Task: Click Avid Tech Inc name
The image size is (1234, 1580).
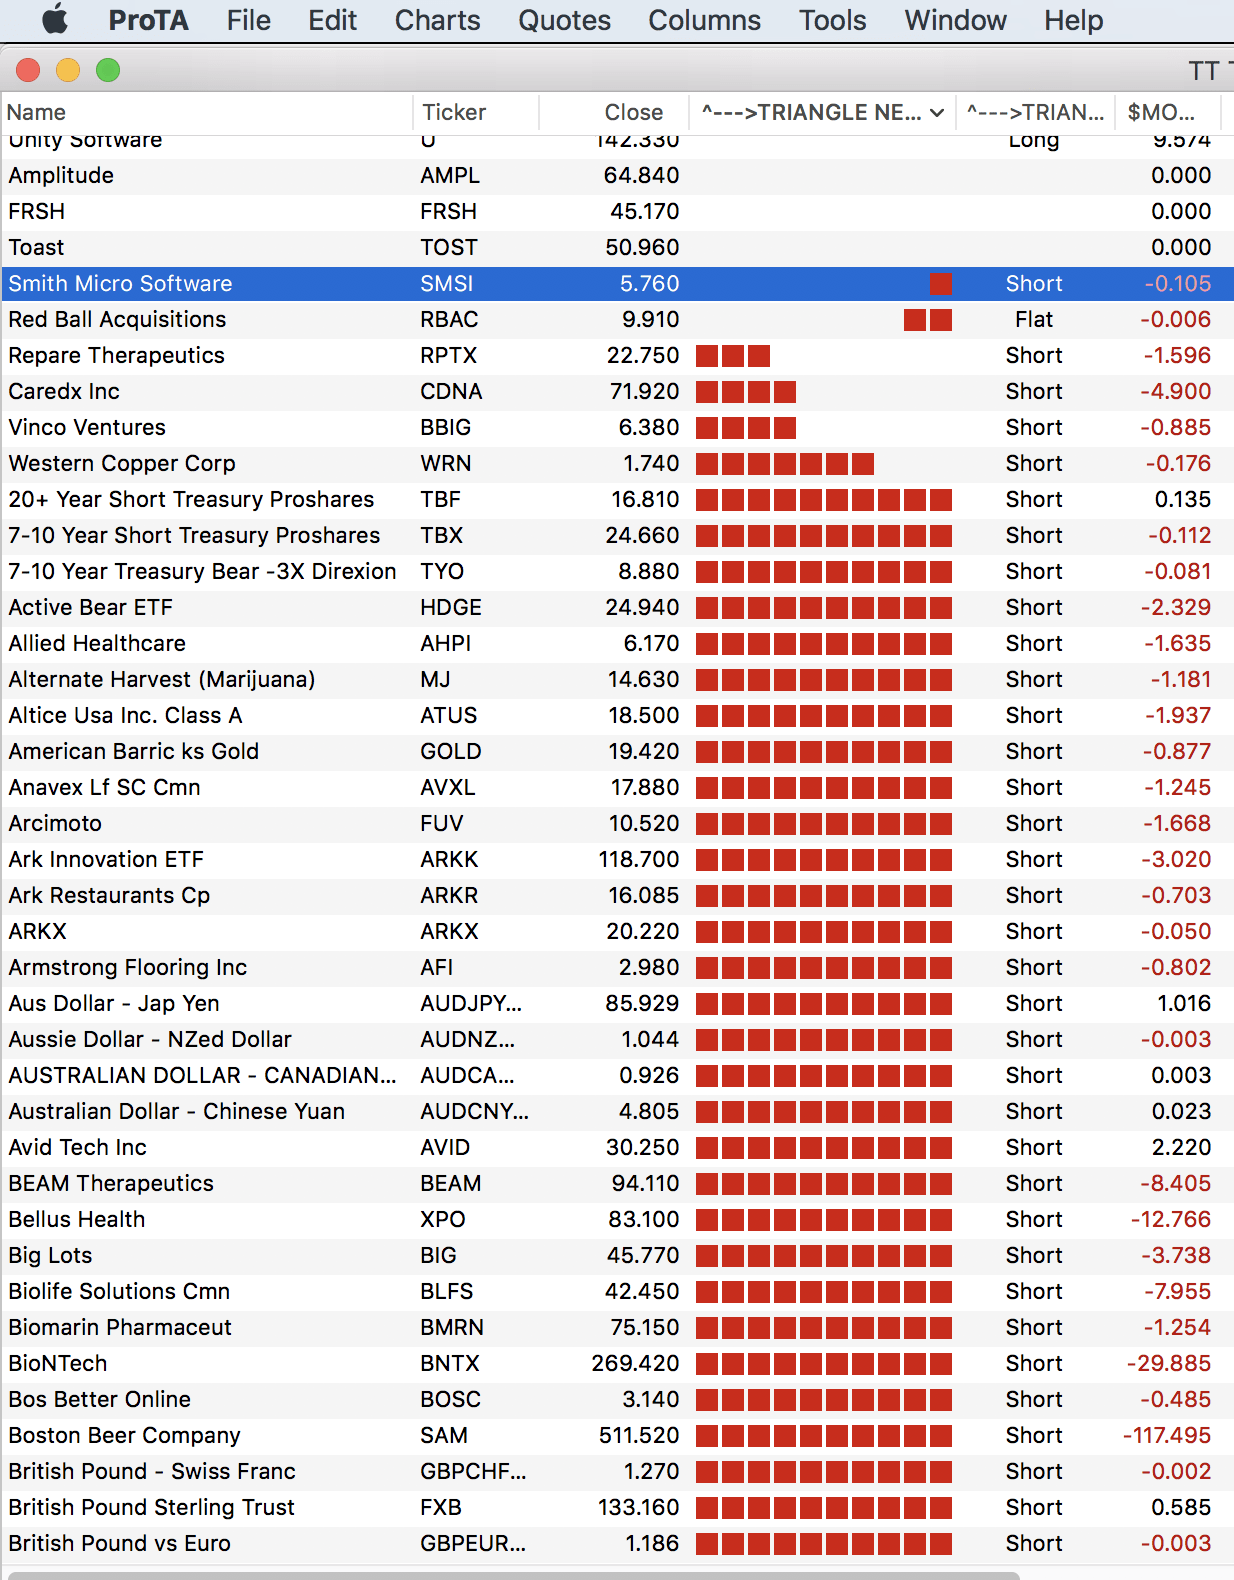Action: pyautogui.click(x=77, y=1148)
